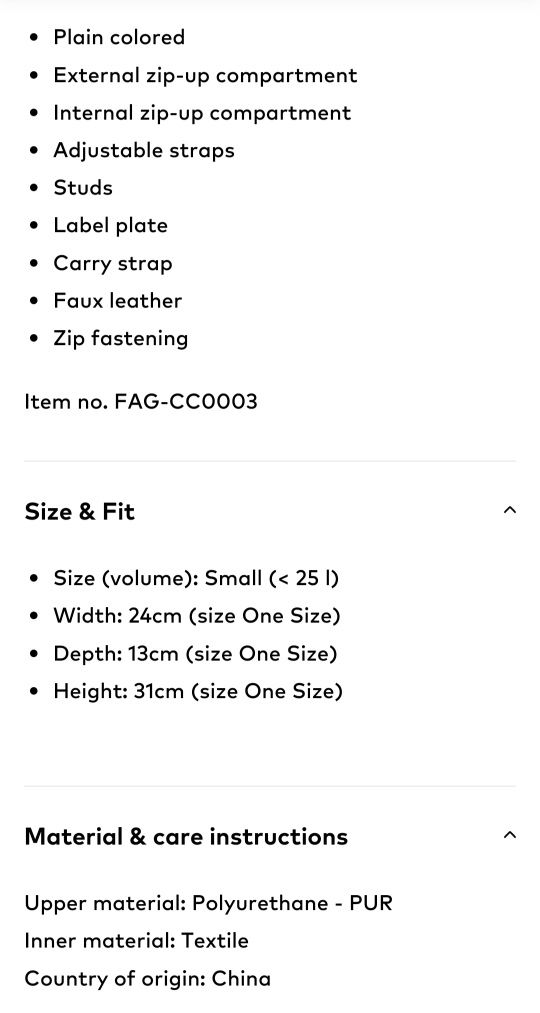
Task: Click the item number FAG-CC0003 text
Action: [141, 402]
